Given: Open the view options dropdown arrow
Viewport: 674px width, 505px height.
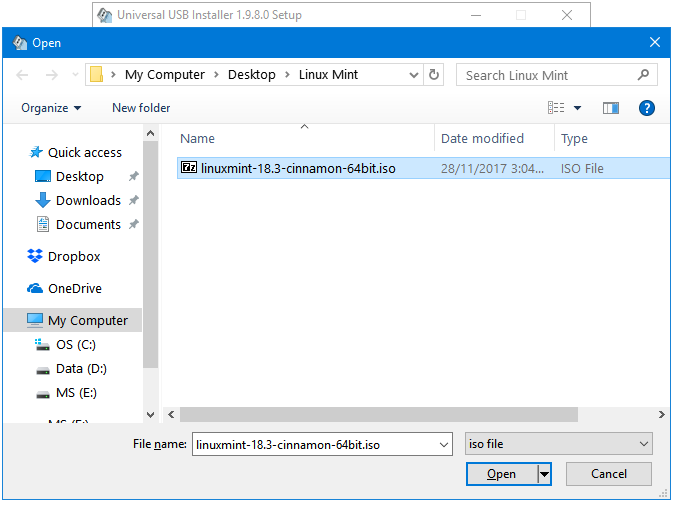Looking at the screenshot, I should pos(577,108).
